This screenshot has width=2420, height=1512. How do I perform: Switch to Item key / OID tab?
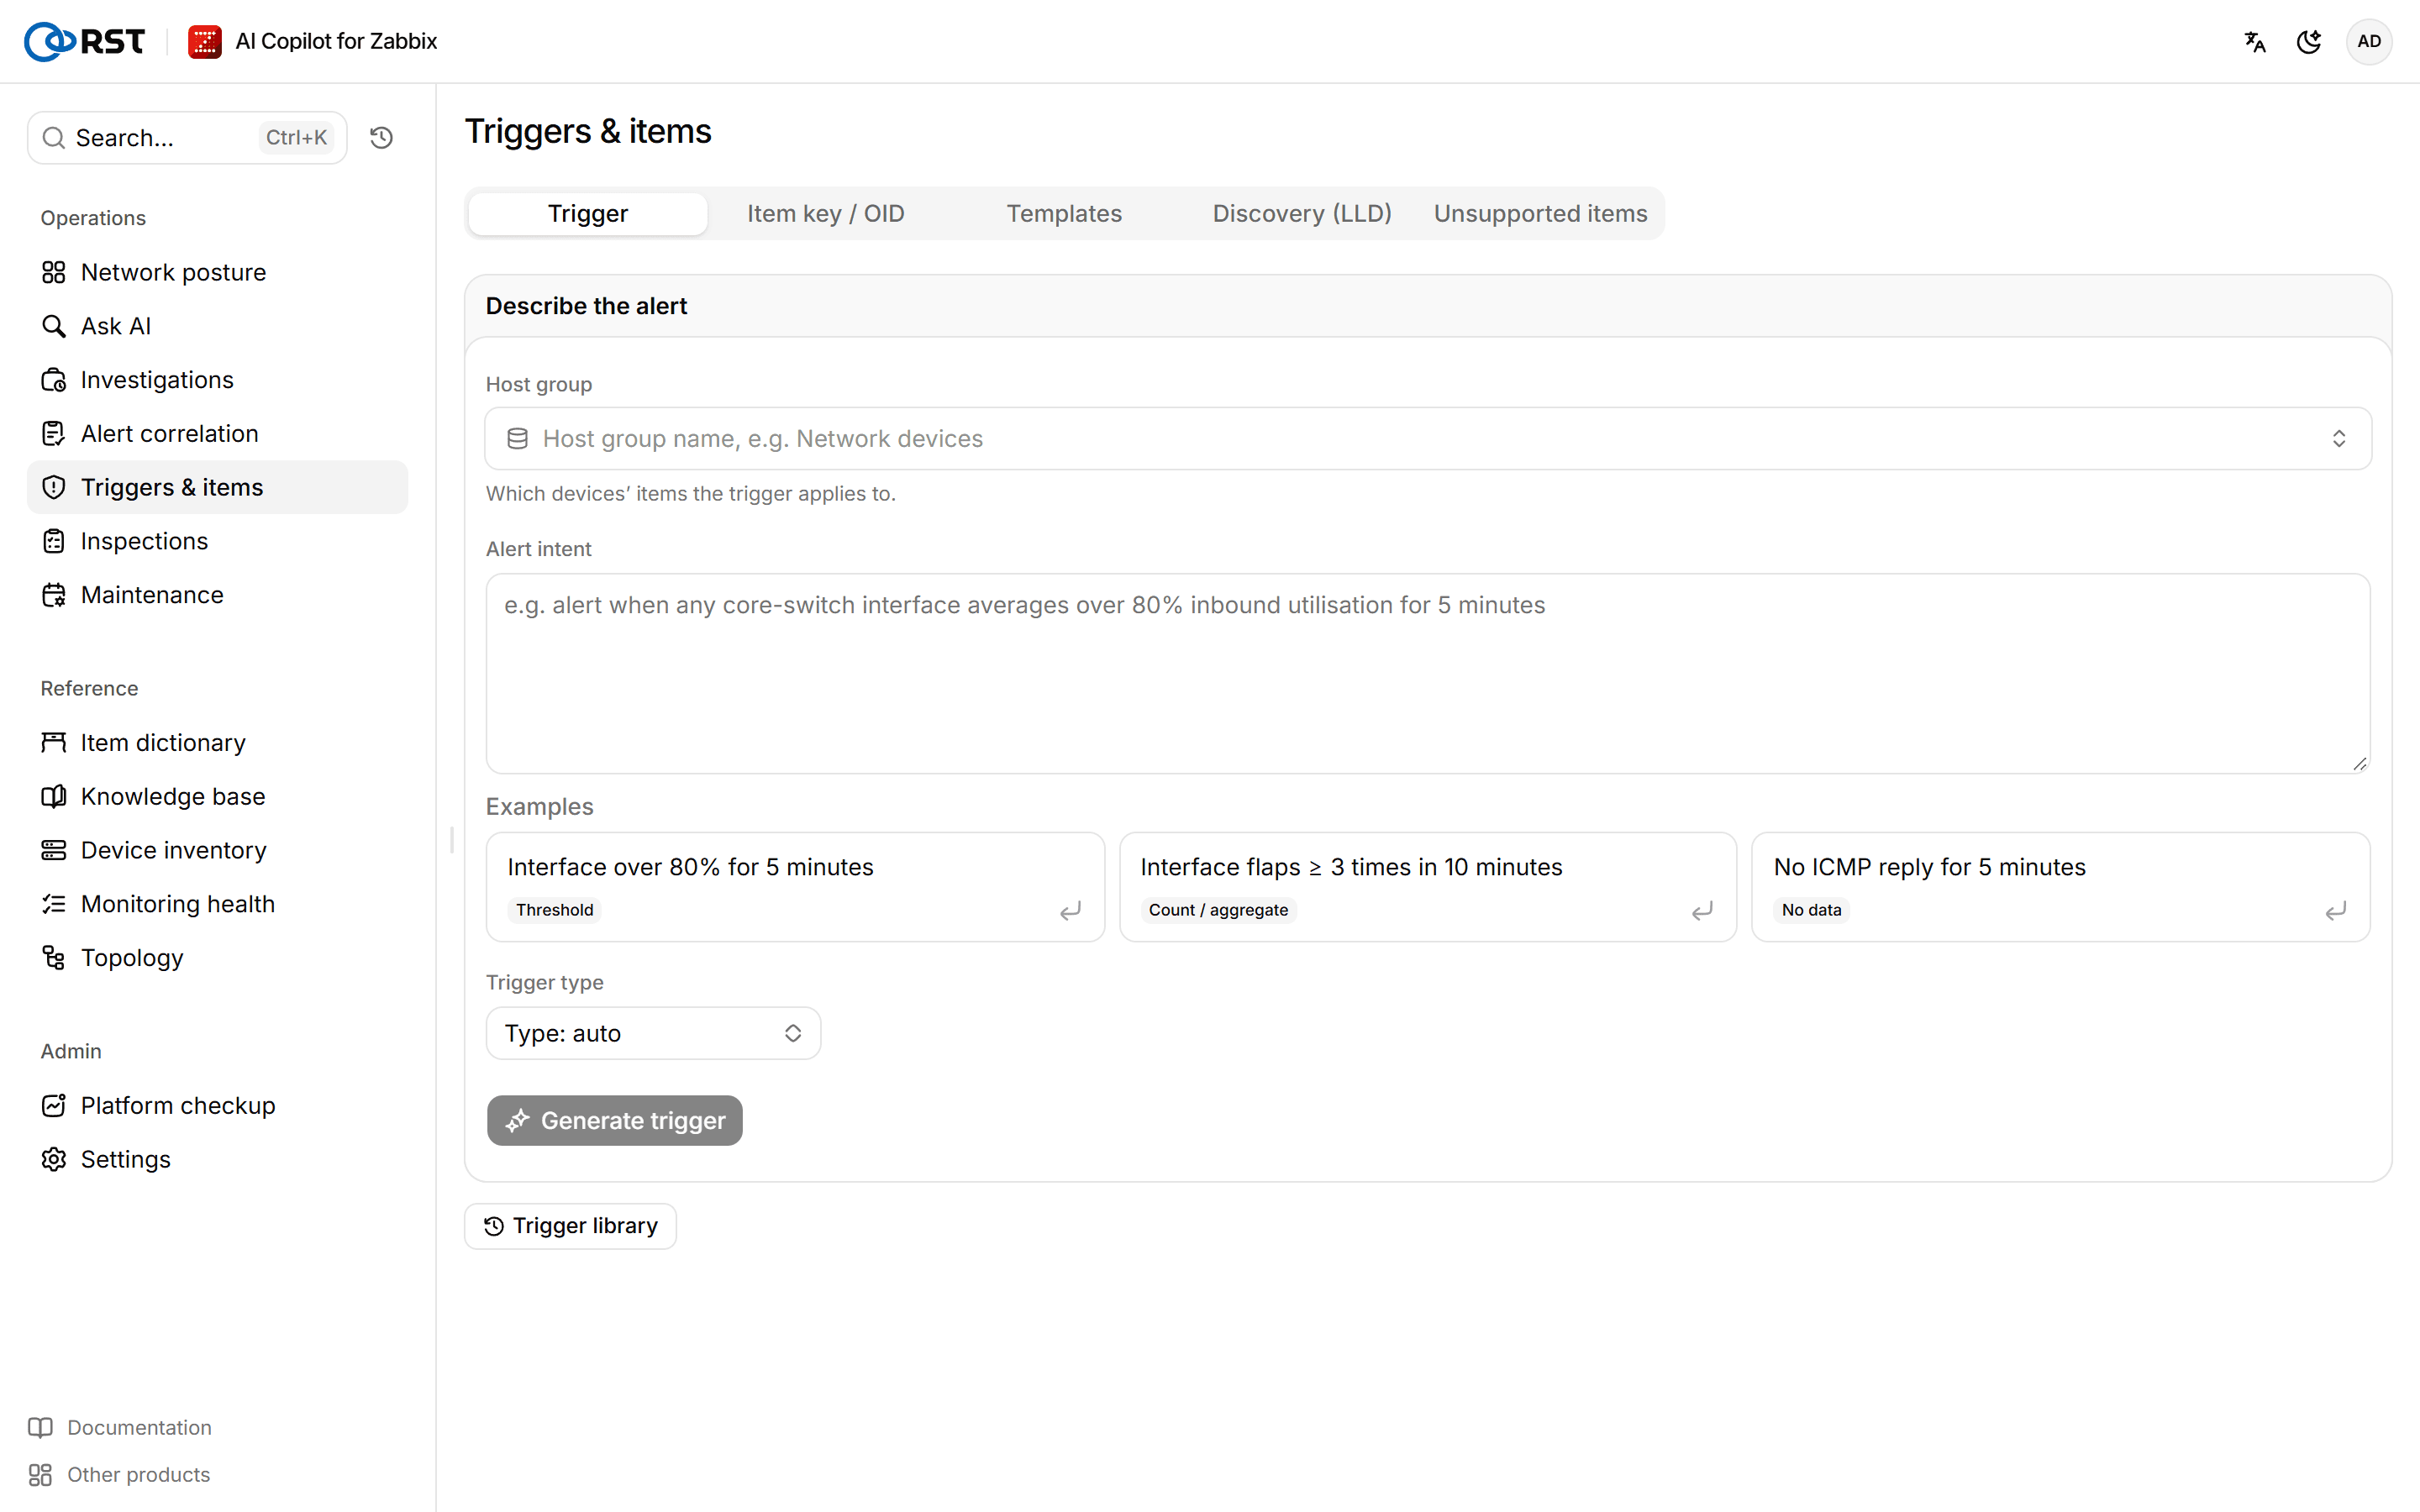click(826, 213)
